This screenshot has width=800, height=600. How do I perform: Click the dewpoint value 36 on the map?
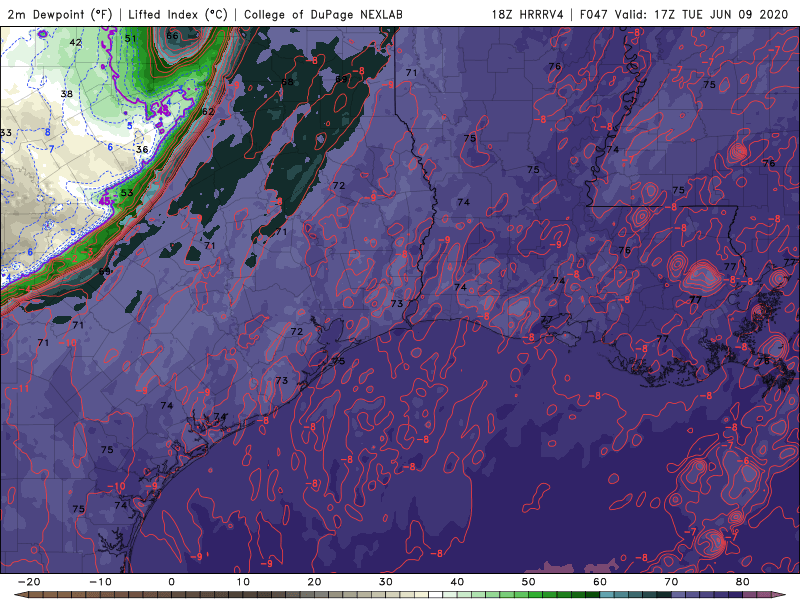pyautogui.click(x=142, y=149)
